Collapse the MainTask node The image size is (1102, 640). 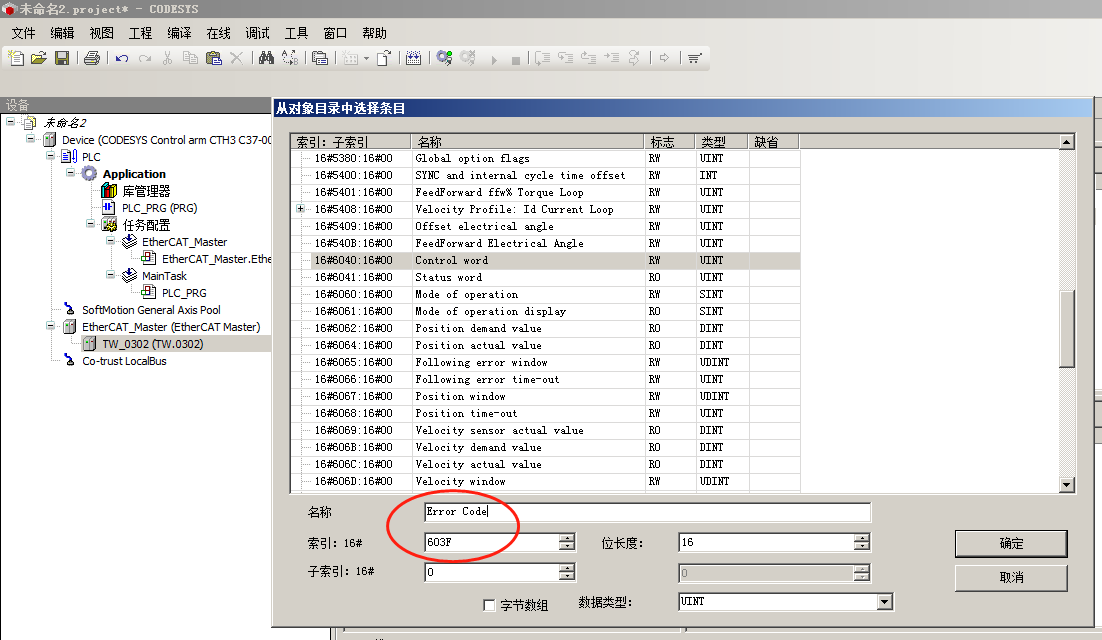coord(110,275)
